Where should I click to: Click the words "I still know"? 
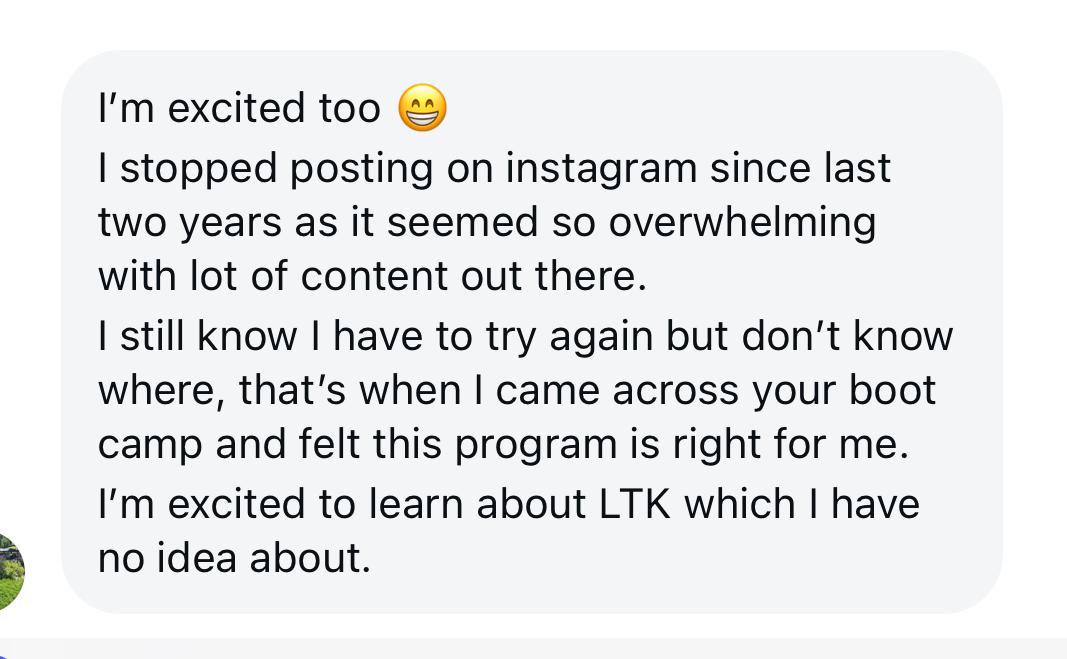[197, 335]
